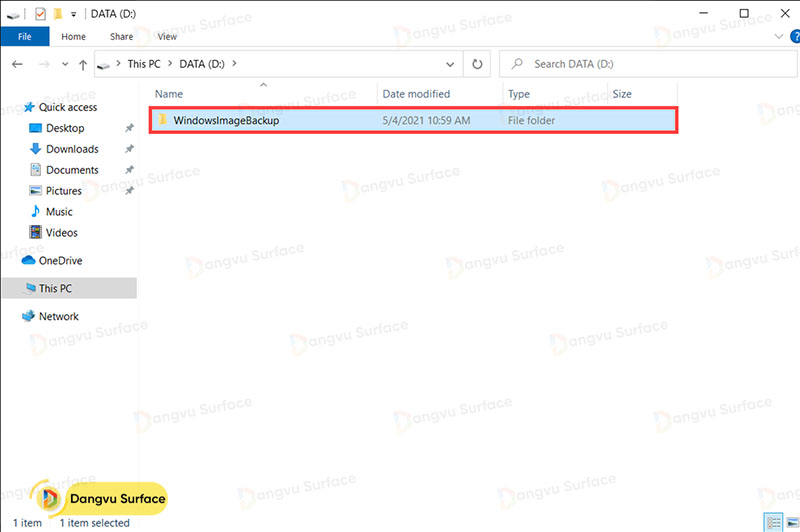Go forward with the right arrow
The width and height of the screenshot is (800, 532).
[x=44, y=64]
